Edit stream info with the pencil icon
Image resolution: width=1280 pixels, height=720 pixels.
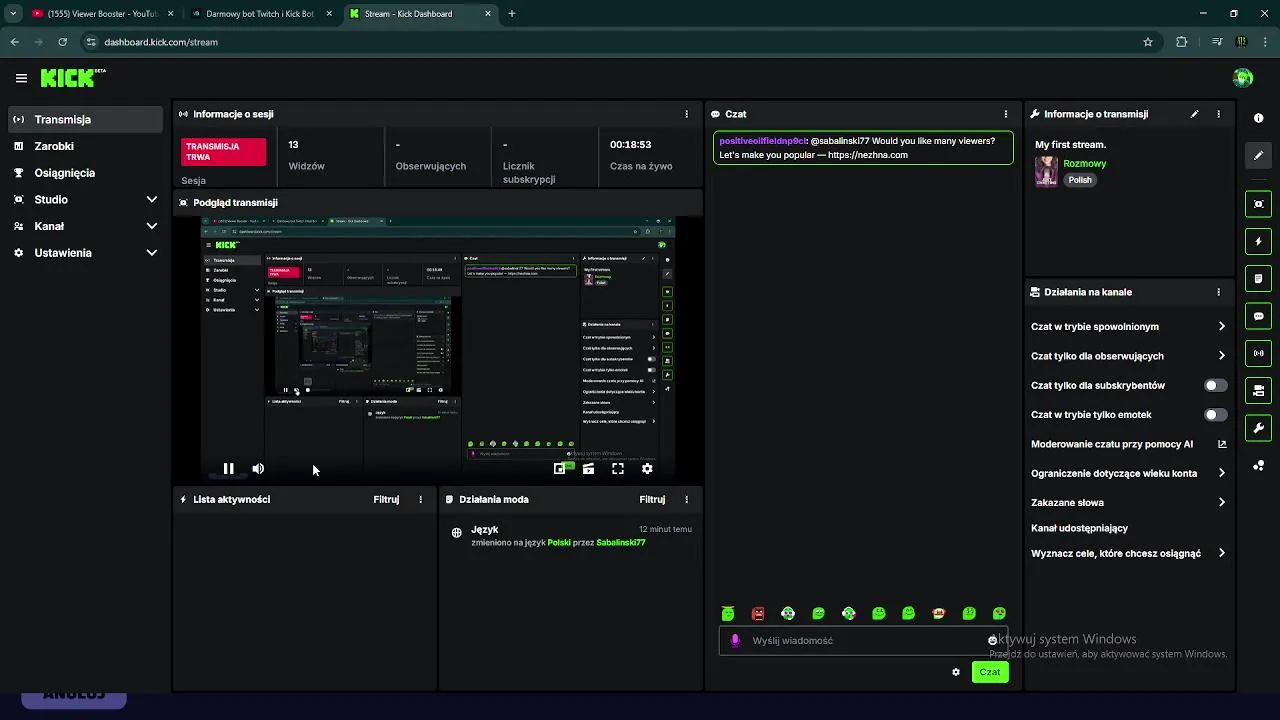(x=1194, y=114)
